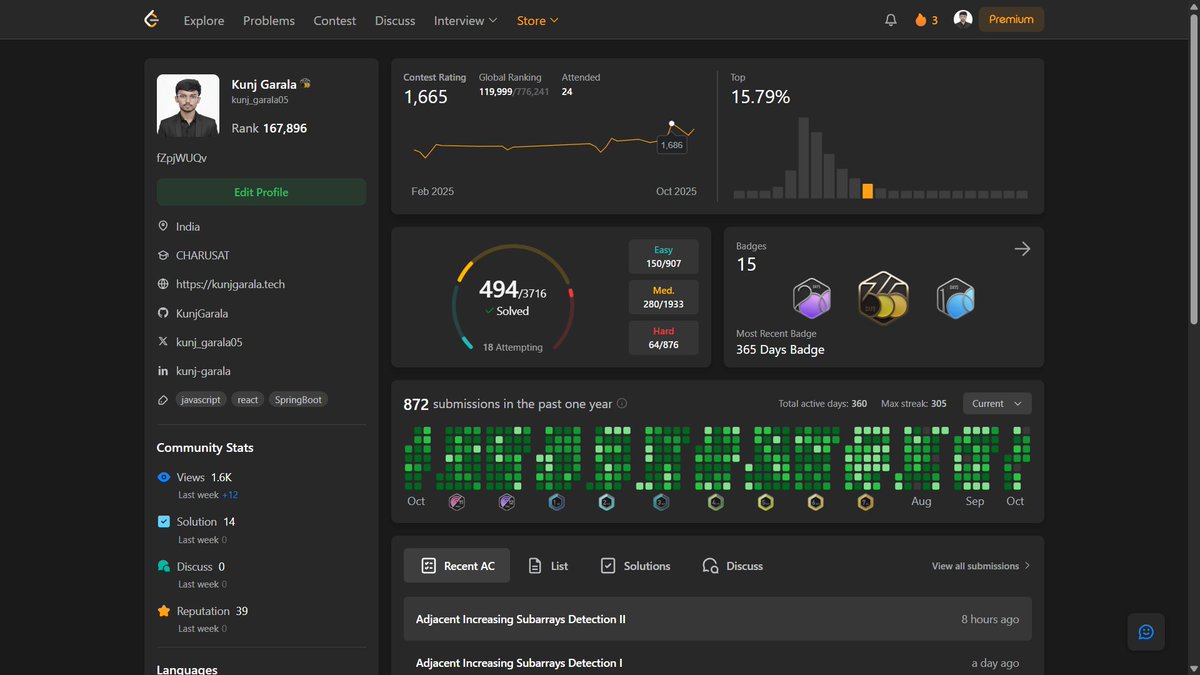Open the user avatar menu

click(x=963, y=19)
